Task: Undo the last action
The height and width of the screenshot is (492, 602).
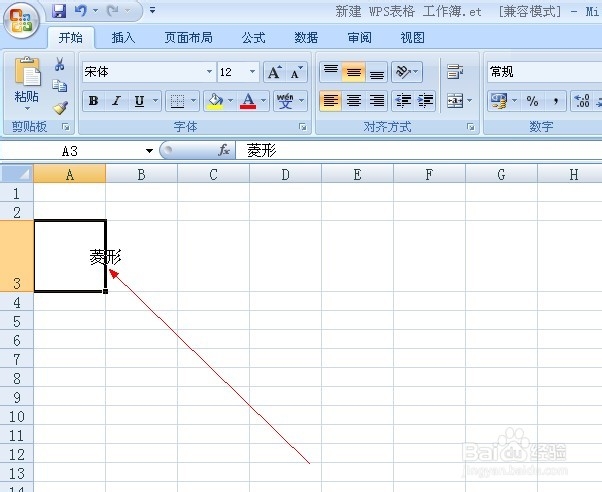Action: click(81, 11)
